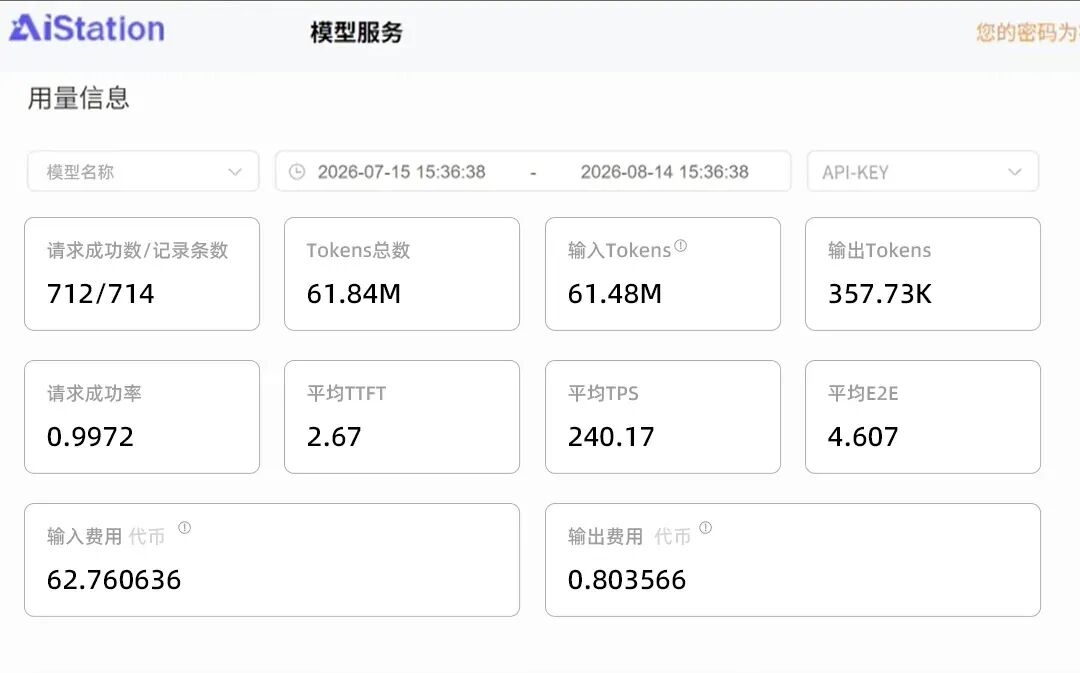Click the 平均TTFT label
This screenshot has width=1080, height=673.
click(x=346, y=393)
